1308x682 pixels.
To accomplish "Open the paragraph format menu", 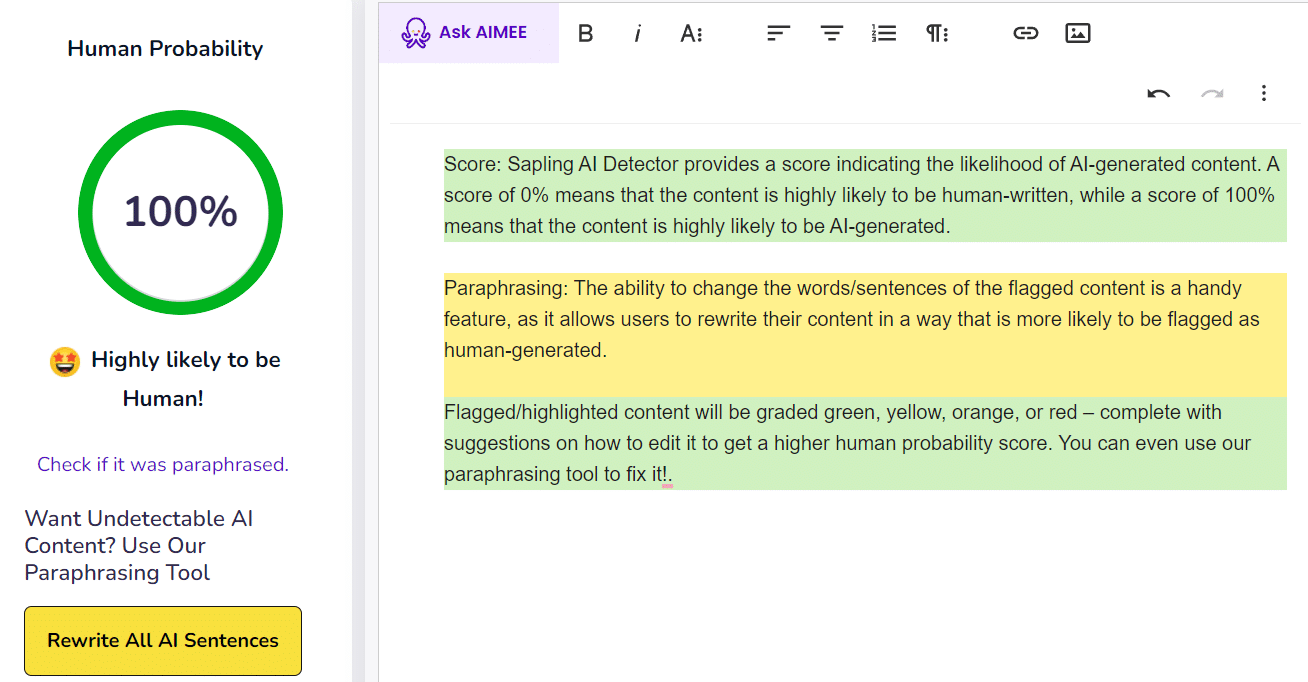I will pyautogui.click(x=937, y=33).
